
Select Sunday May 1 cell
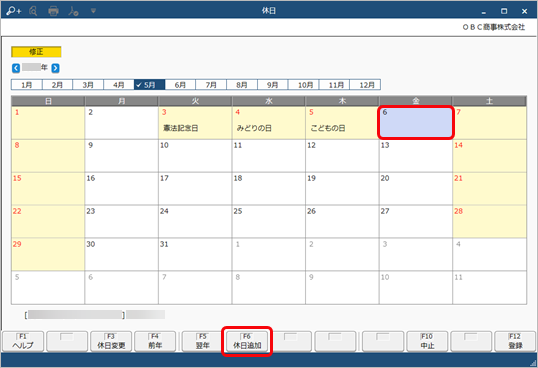tap(48, 123)
